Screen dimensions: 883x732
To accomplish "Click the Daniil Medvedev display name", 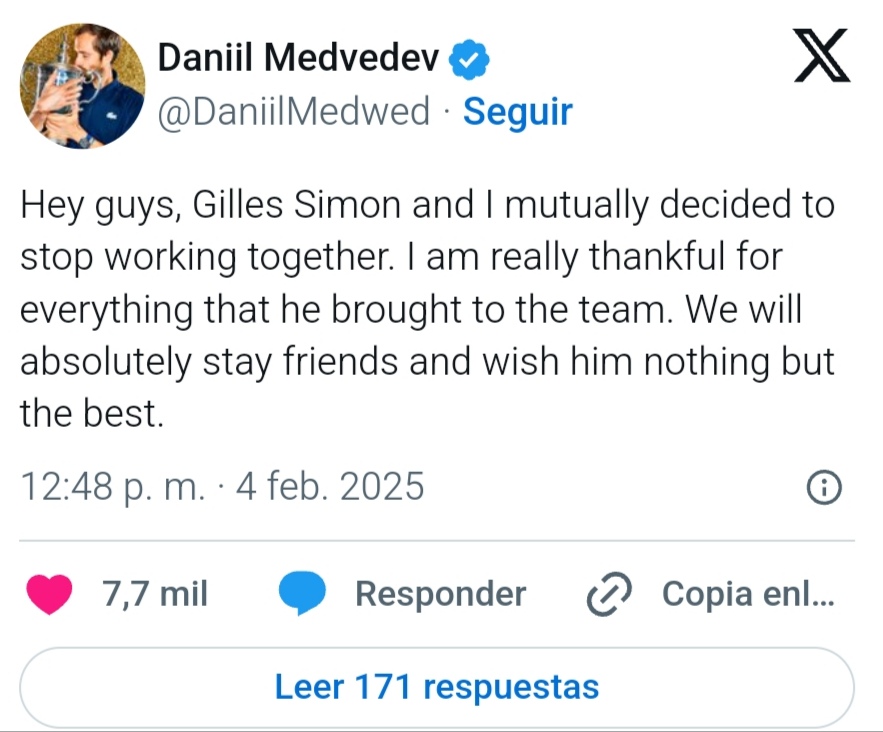I will [299, 60].
